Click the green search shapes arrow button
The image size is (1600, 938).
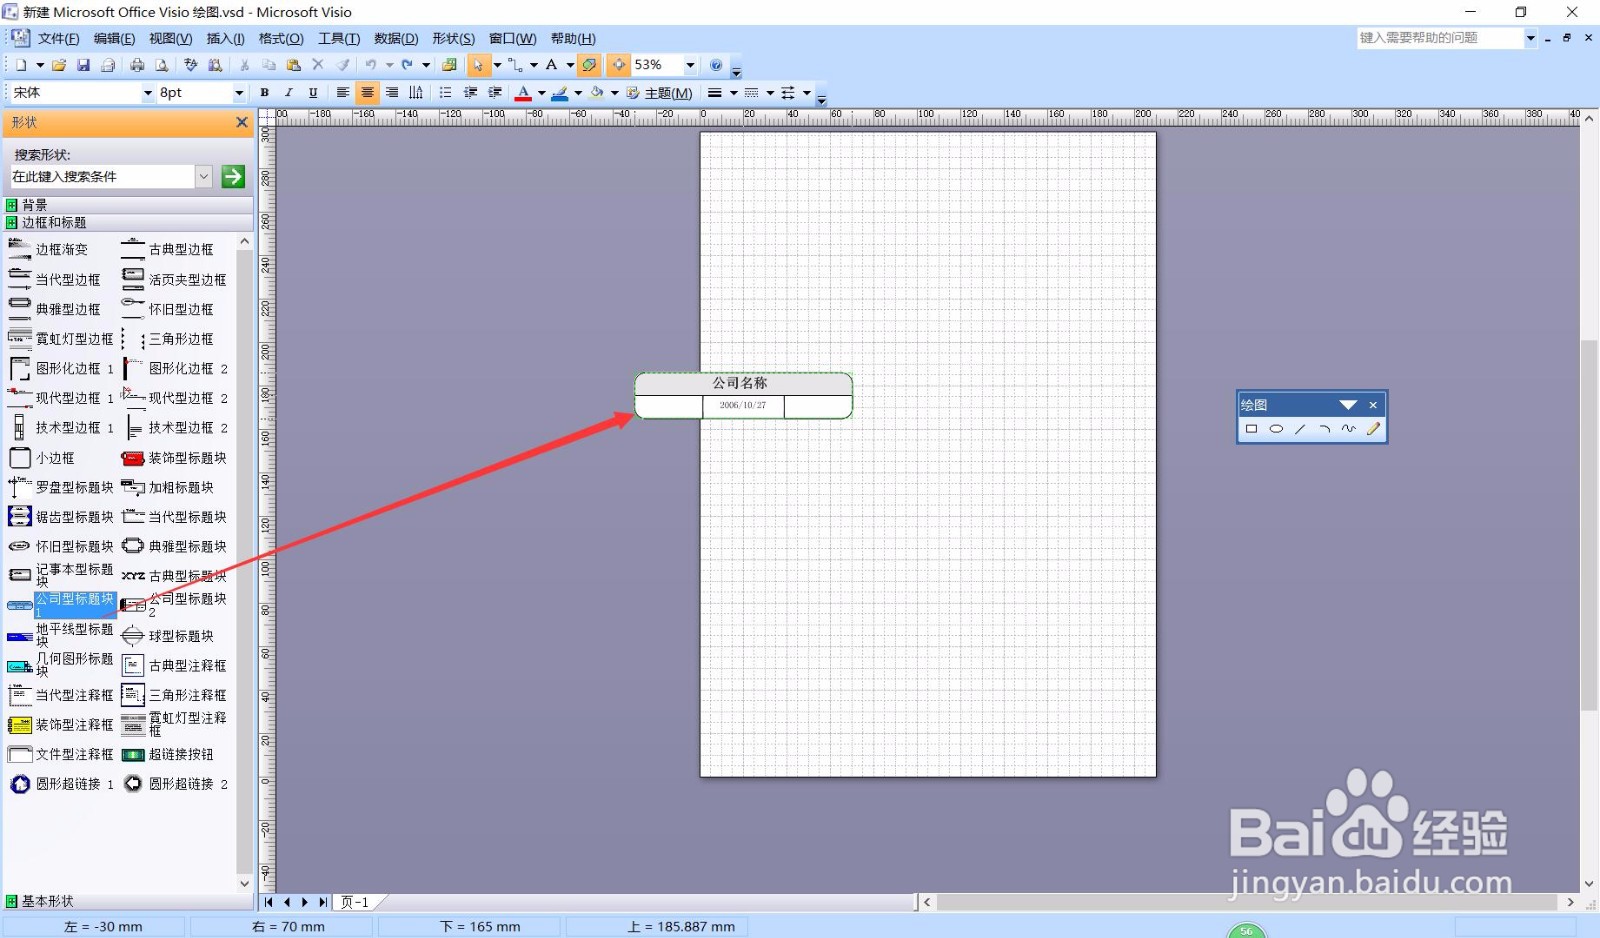coord(233,176)
